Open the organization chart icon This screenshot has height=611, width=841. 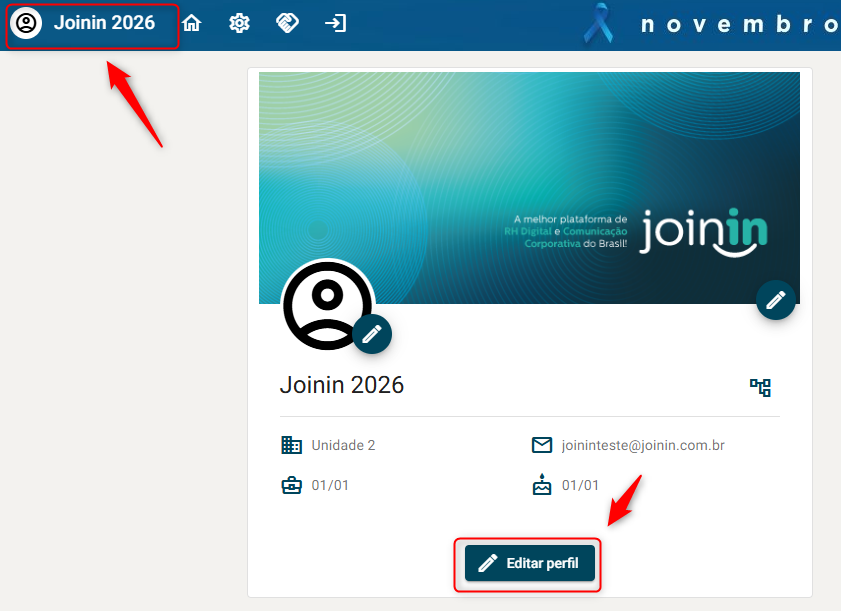[761, 388]
